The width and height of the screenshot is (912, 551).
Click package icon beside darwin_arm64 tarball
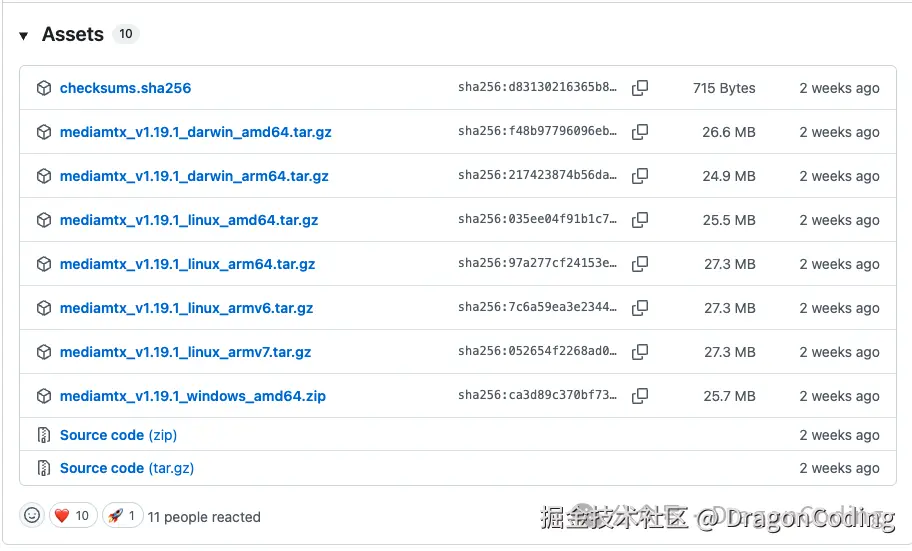click(x=44, y=176)
